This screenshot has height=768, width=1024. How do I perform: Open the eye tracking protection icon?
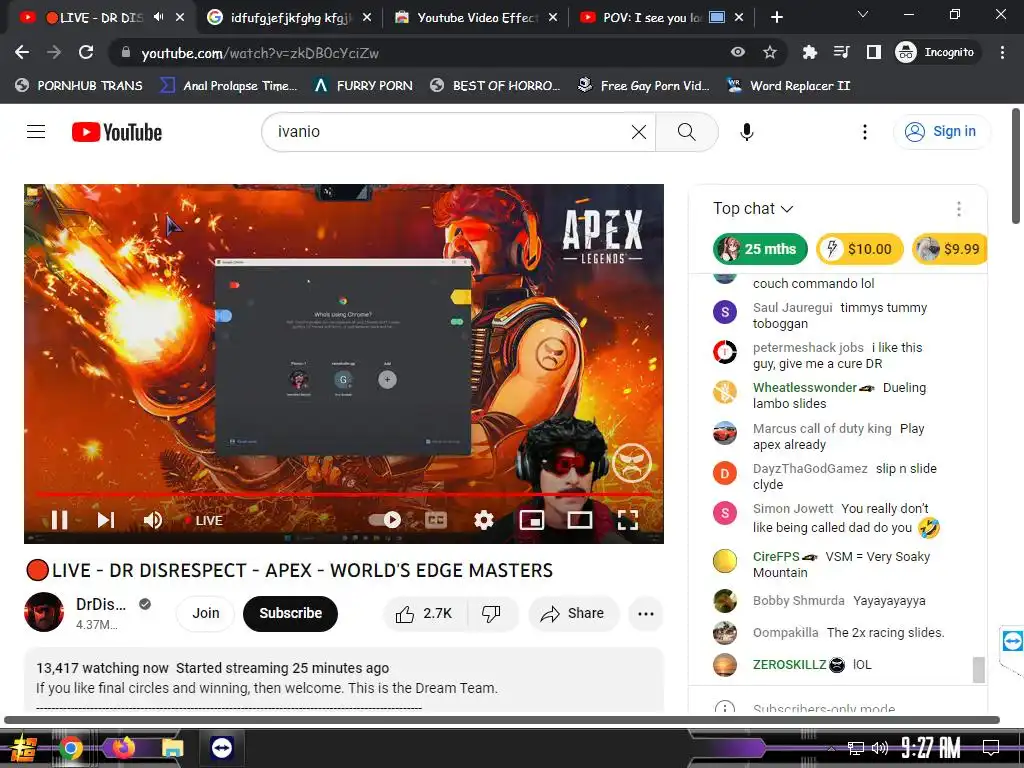[738, 52]
